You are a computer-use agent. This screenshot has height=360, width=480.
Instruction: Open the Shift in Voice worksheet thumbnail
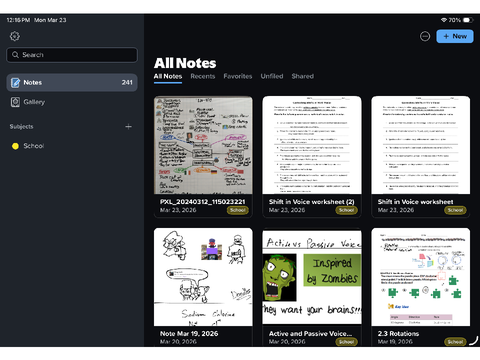421,145
